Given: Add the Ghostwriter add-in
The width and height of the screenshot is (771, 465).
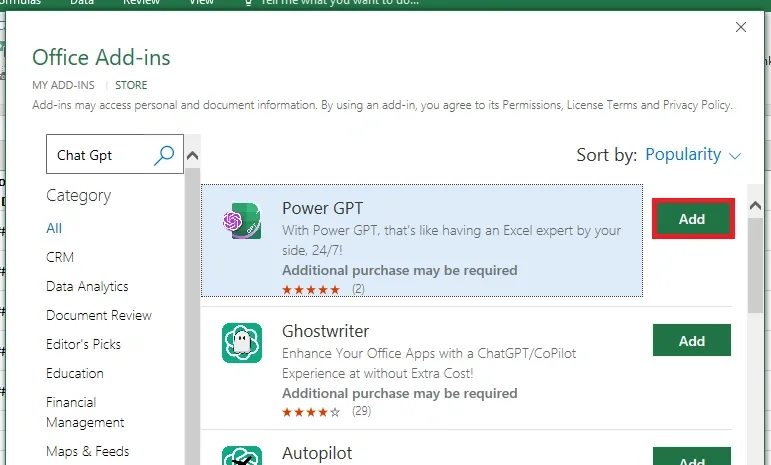Looking at the screenshot, I should click(692, 341).
